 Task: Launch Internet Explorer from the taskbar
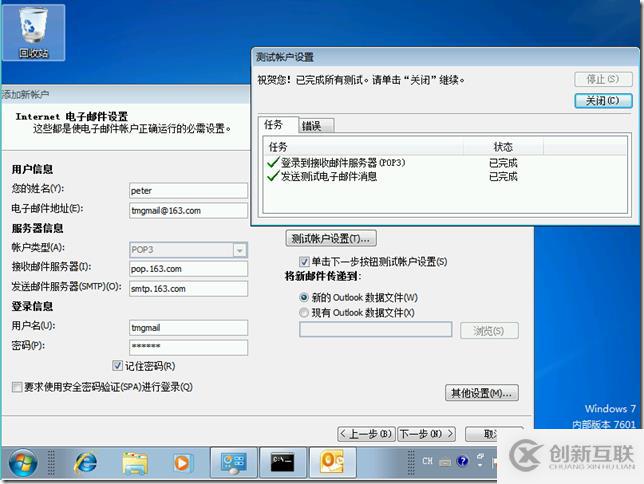click(x=85, y=463)
